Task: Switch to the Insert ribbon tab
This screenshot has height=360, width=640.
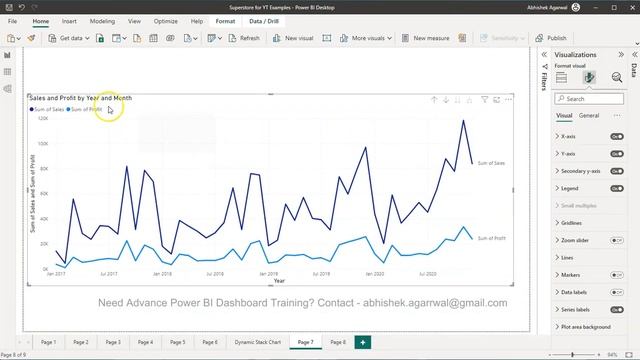Action: 69,21
